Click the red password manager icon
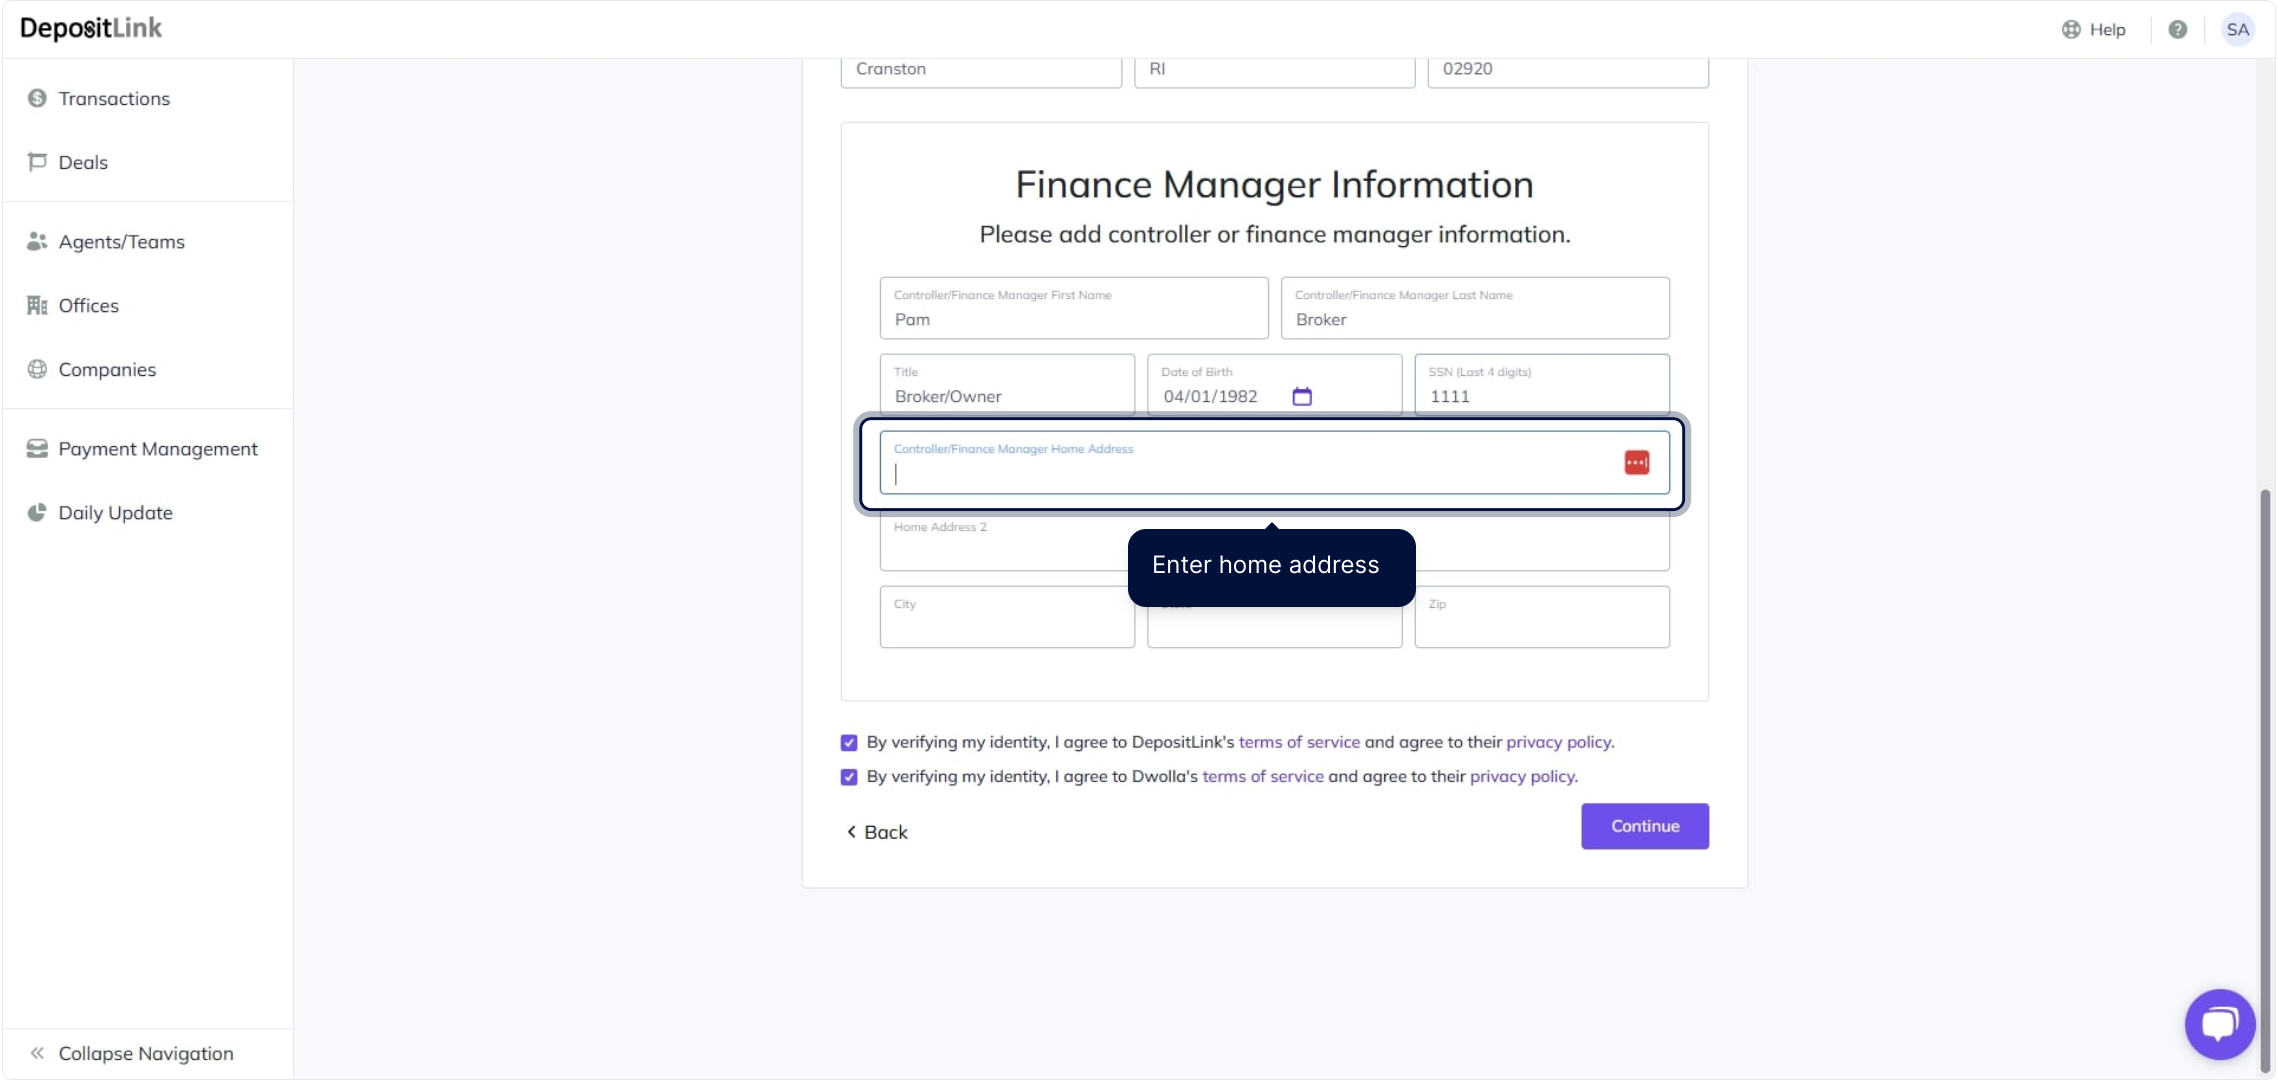The image size is (2278, 1080). coord(1636,462)
